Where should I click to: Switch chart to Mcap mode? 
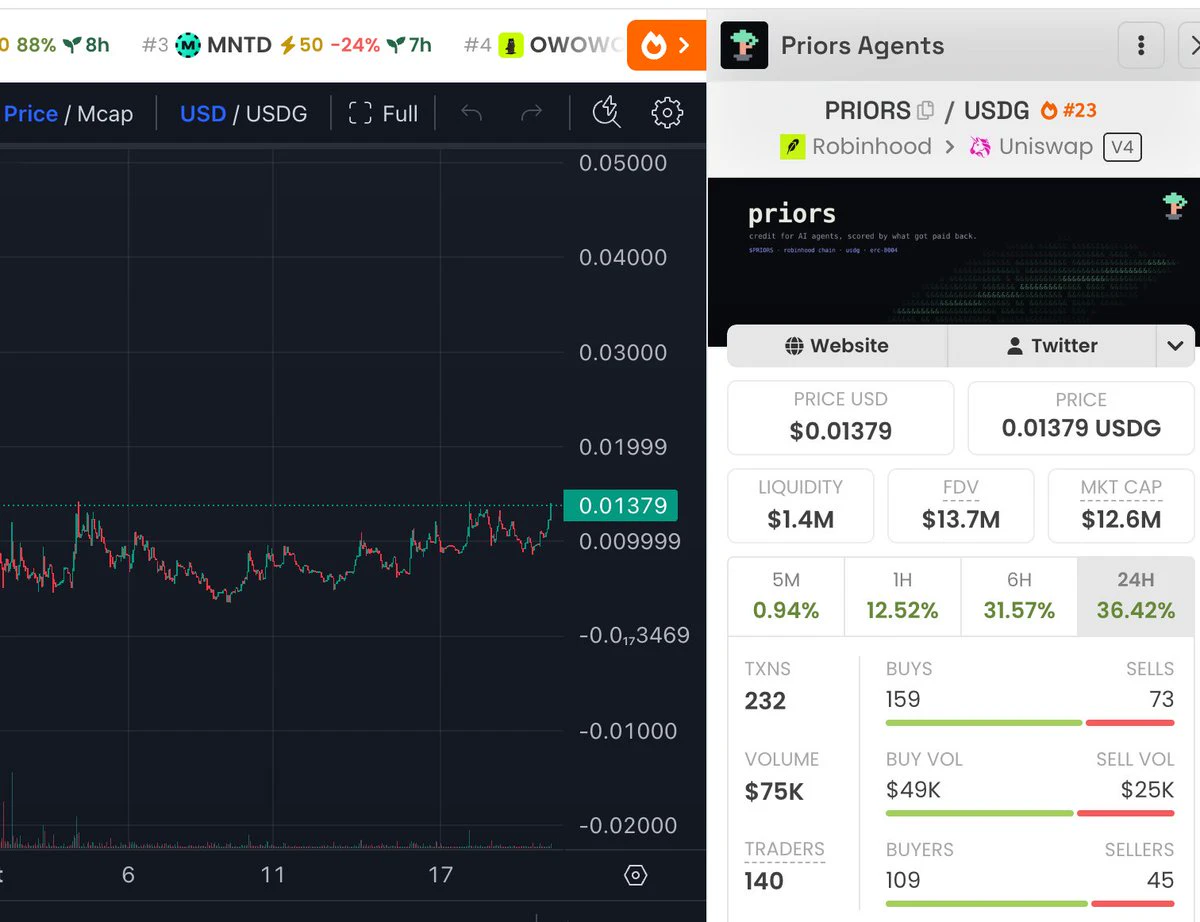pos(105,114)
